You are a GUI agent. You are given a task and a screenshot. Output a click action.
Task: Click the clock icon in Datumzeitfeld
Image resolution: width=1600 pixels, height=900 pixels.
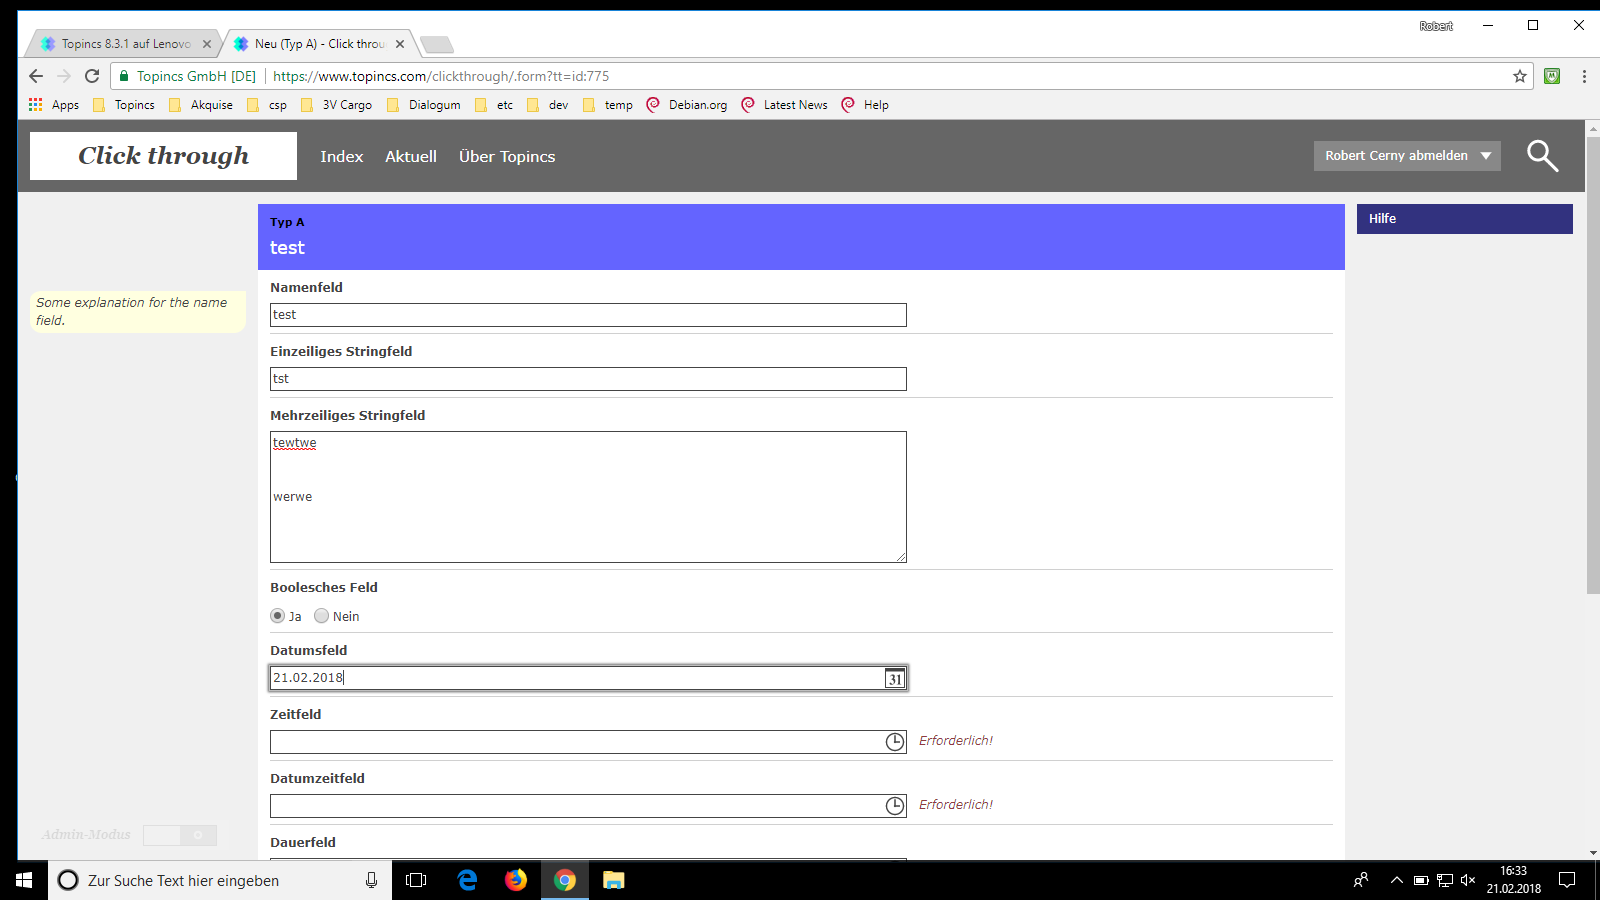pos(894,806)
